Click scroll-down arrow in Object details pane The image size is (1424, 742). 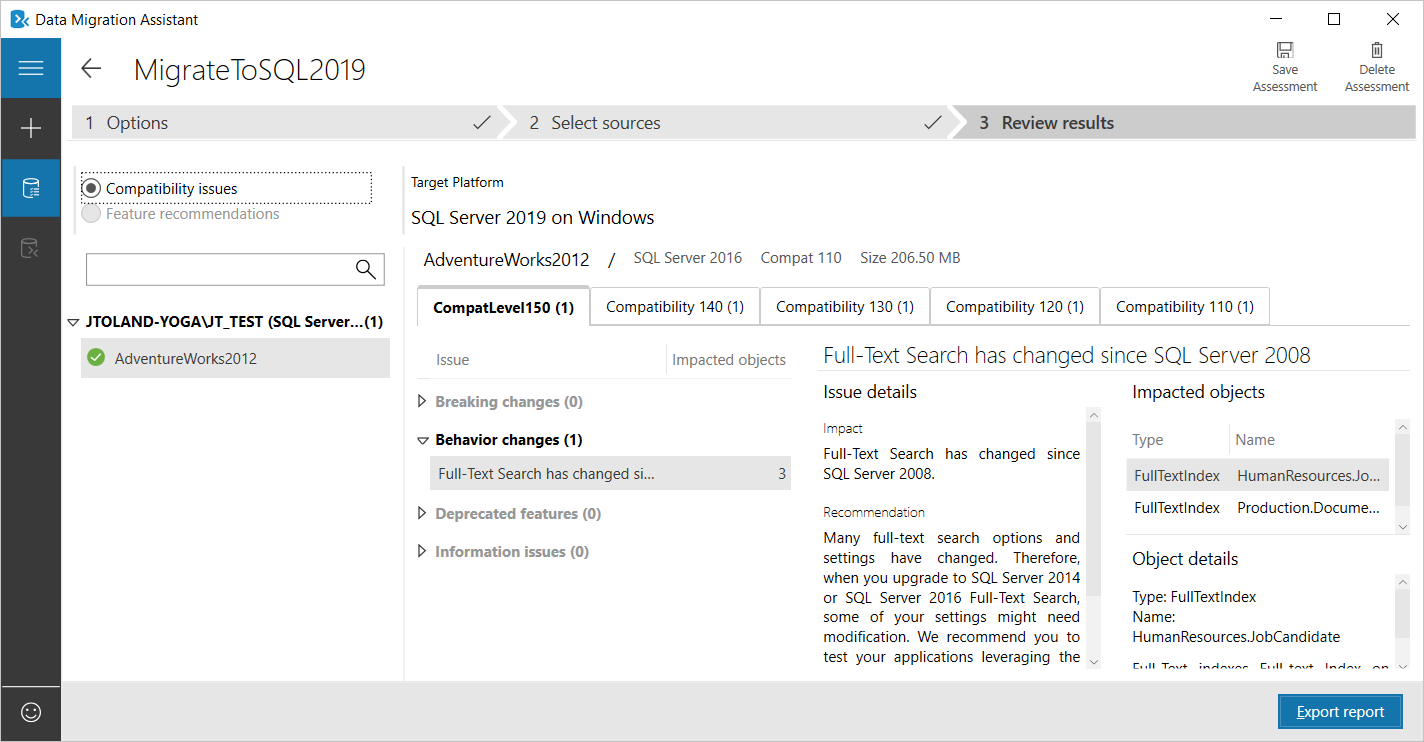click(1402, 665)
